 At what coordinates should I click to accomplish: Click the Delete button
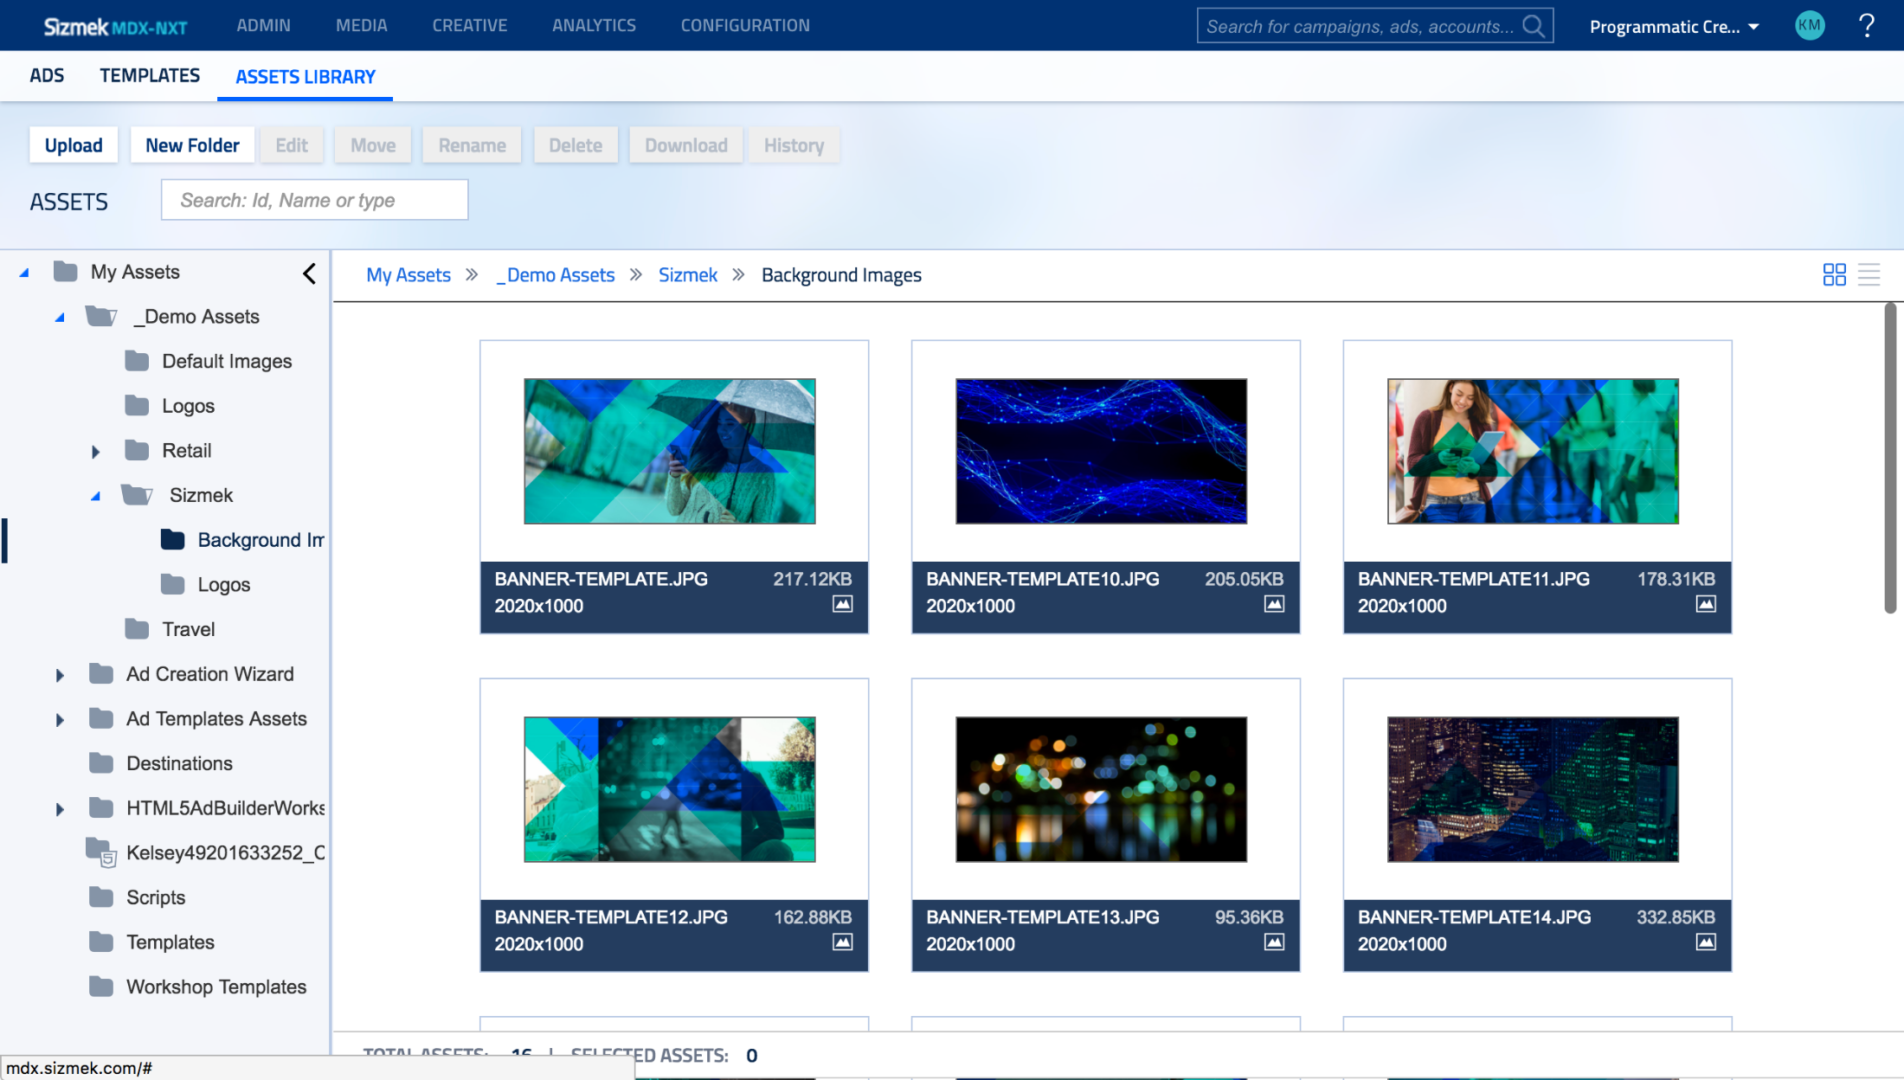click(576, 145)
